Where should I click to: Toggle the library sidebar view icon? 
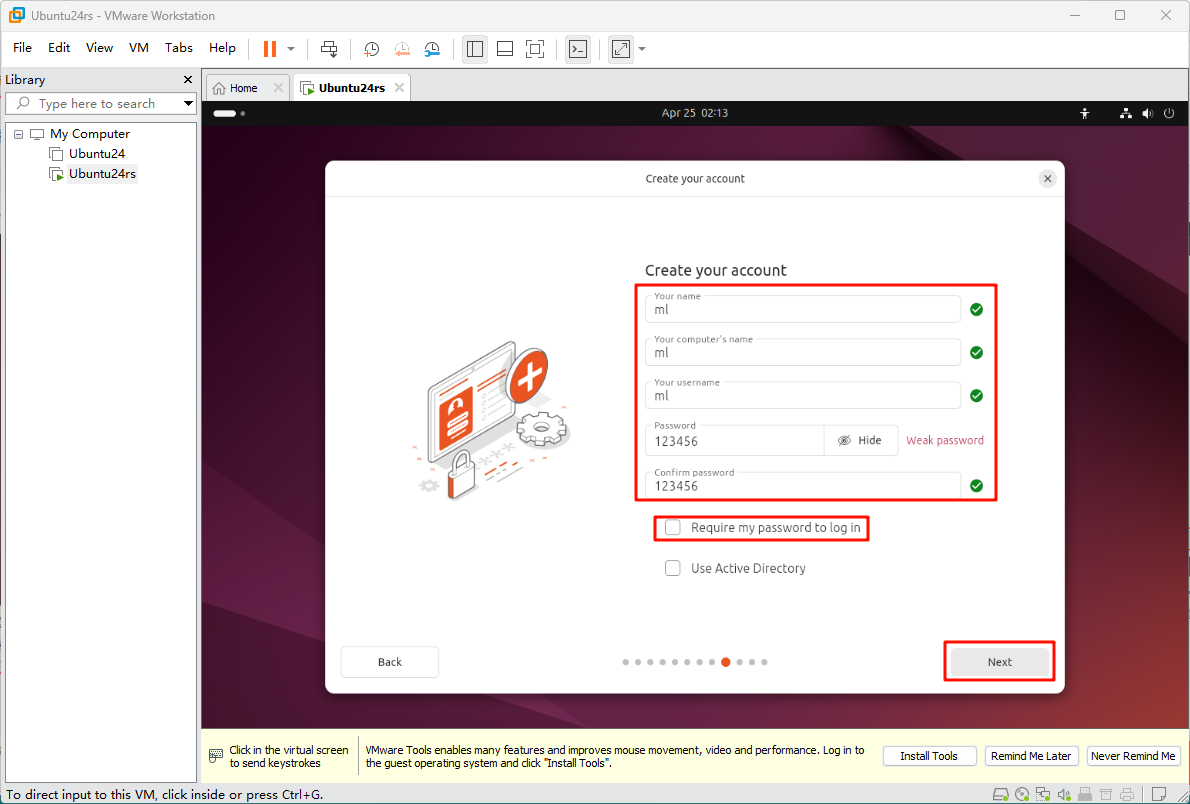475,49
